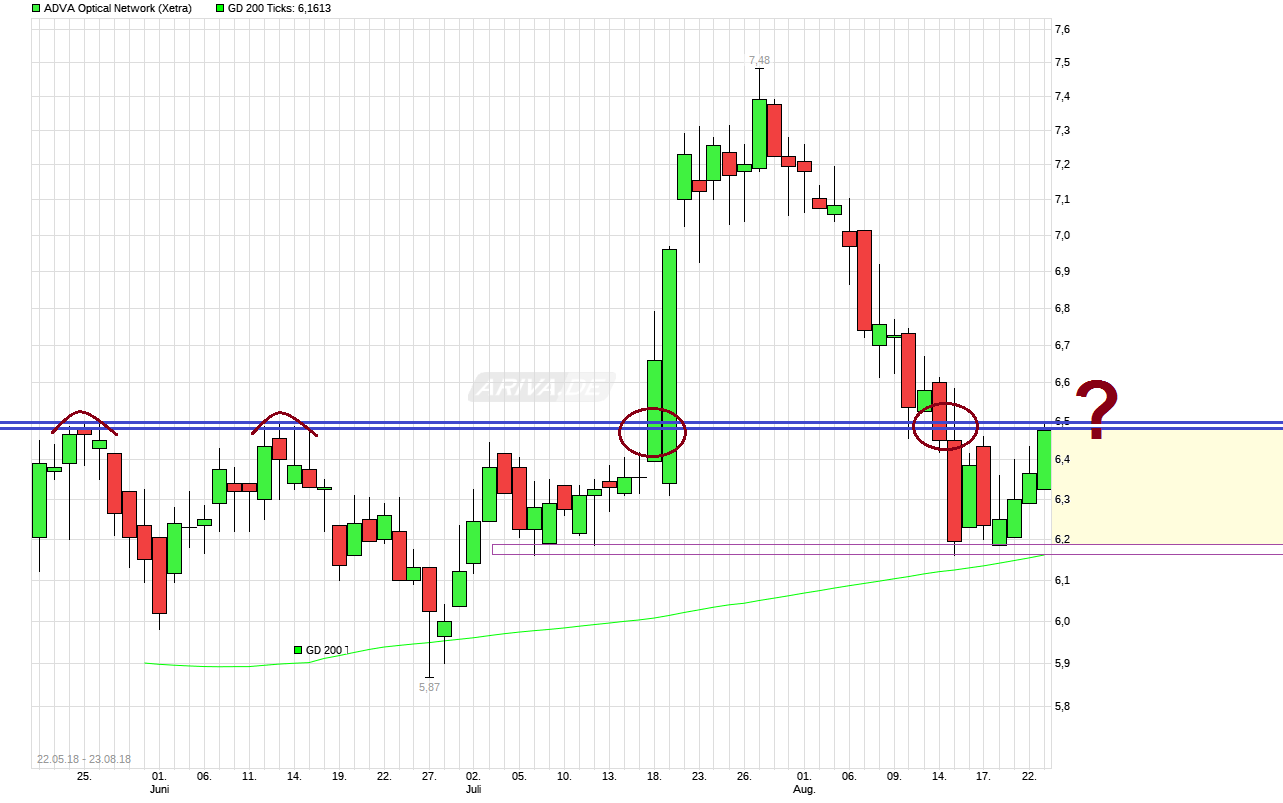The image size is (1283, 803).
Task: Click the 09. date label on the time axis
Action: [894, 776]
